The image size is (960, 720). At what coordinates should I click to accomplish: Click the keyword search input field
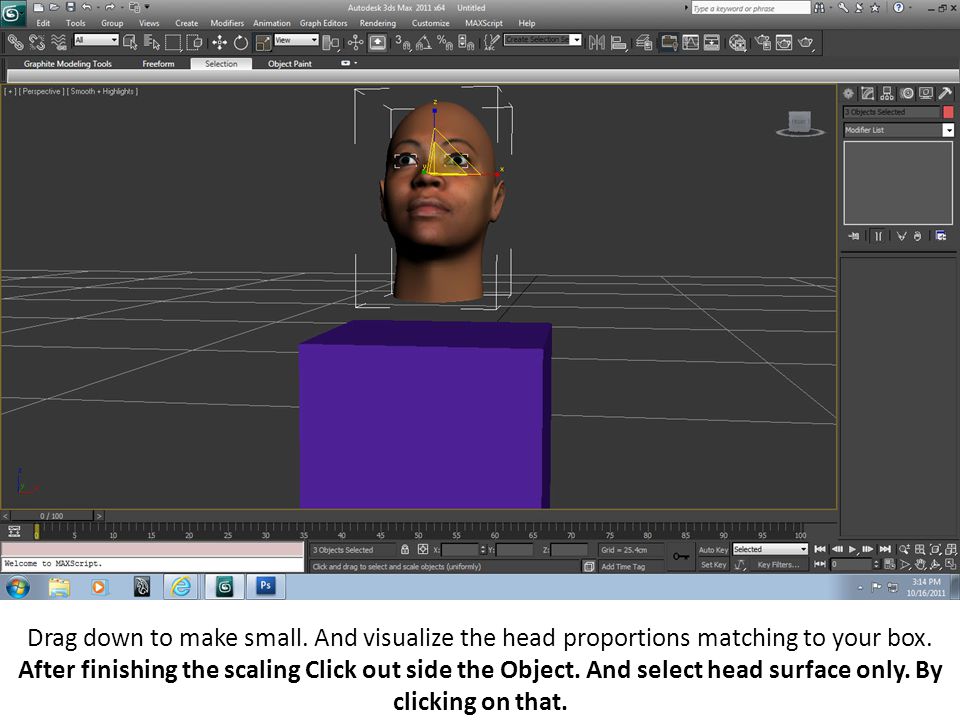click(751, 8)
